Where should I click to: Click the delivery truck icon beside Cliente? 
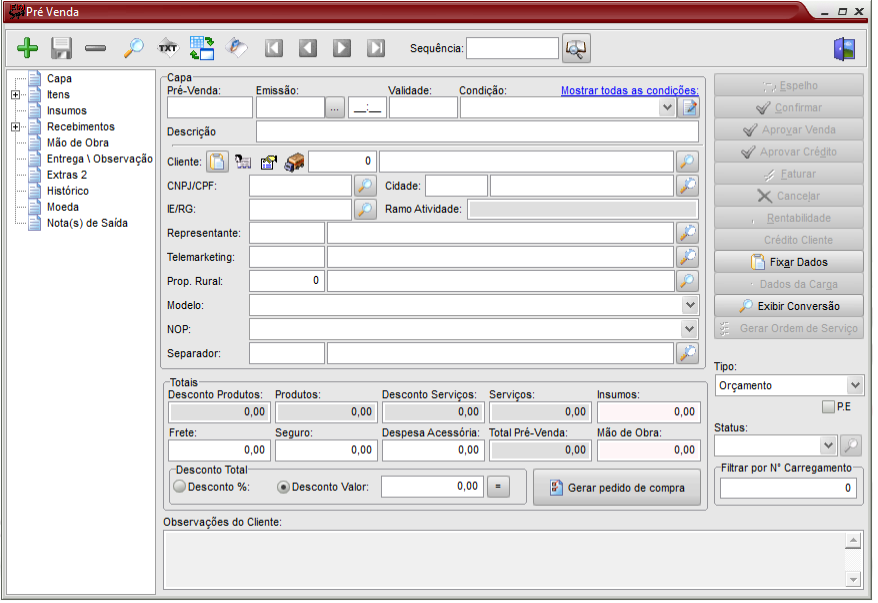pos(294,161)
